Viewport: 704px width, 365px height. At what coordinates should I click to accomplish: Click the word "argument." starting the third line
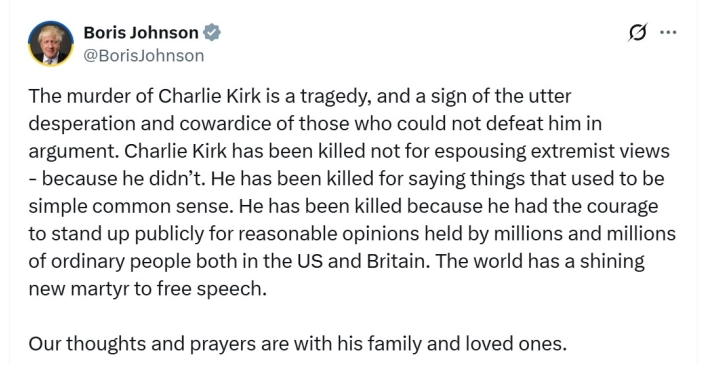pos(74,152)
